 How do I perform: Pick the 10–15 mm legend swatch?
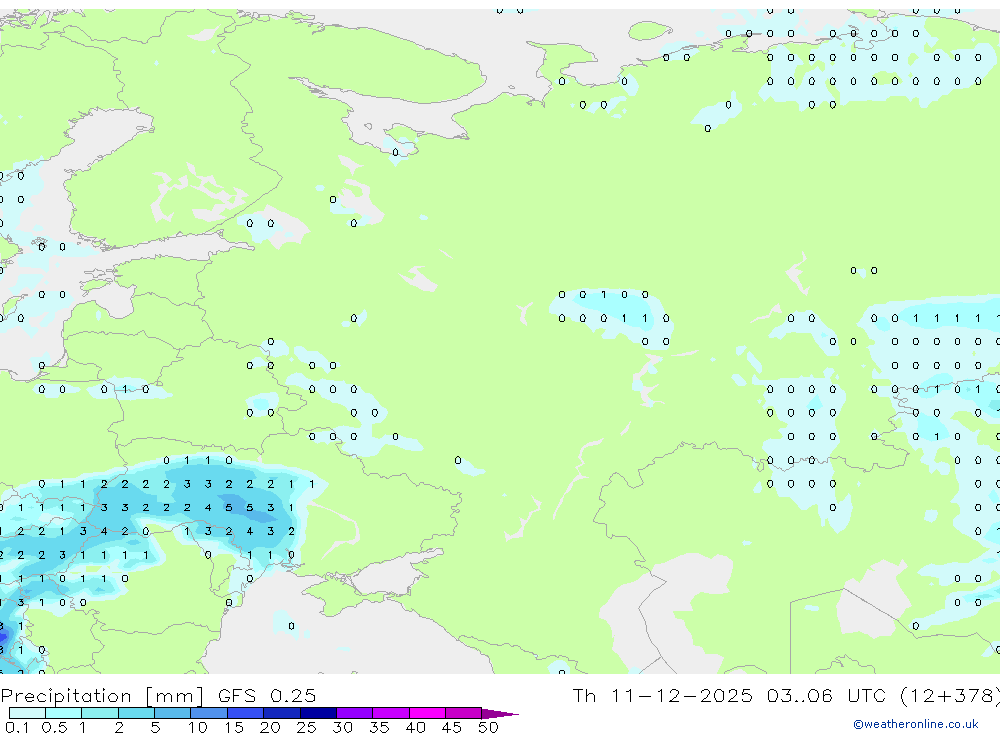click(x=209, y=713)
